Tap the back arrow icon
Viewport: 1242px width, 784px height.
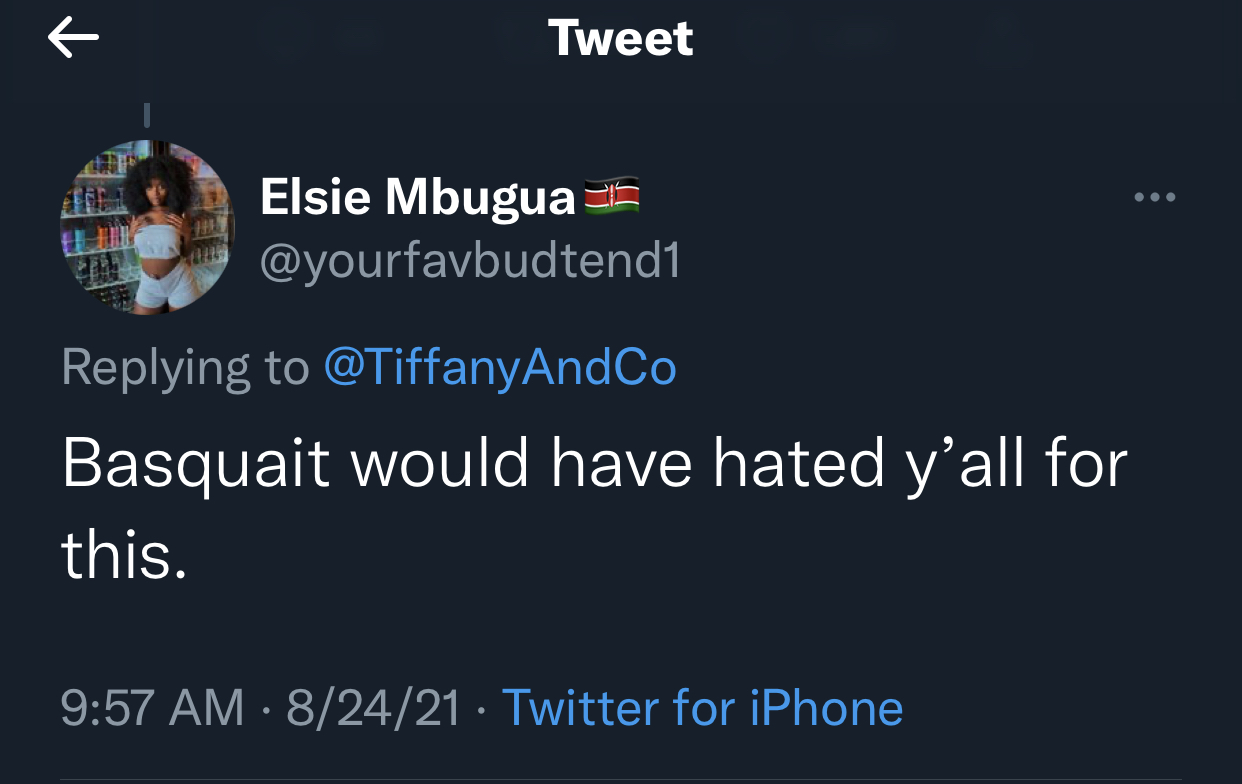(73, 38)
